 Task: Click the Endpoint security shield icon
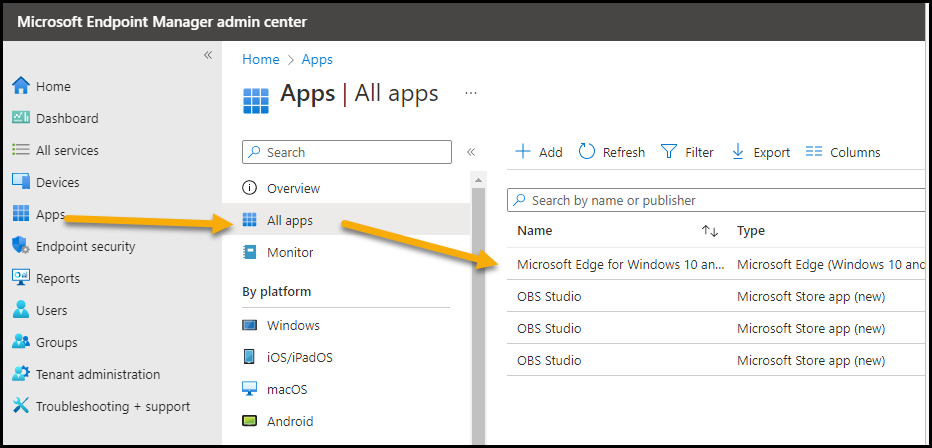21,246
